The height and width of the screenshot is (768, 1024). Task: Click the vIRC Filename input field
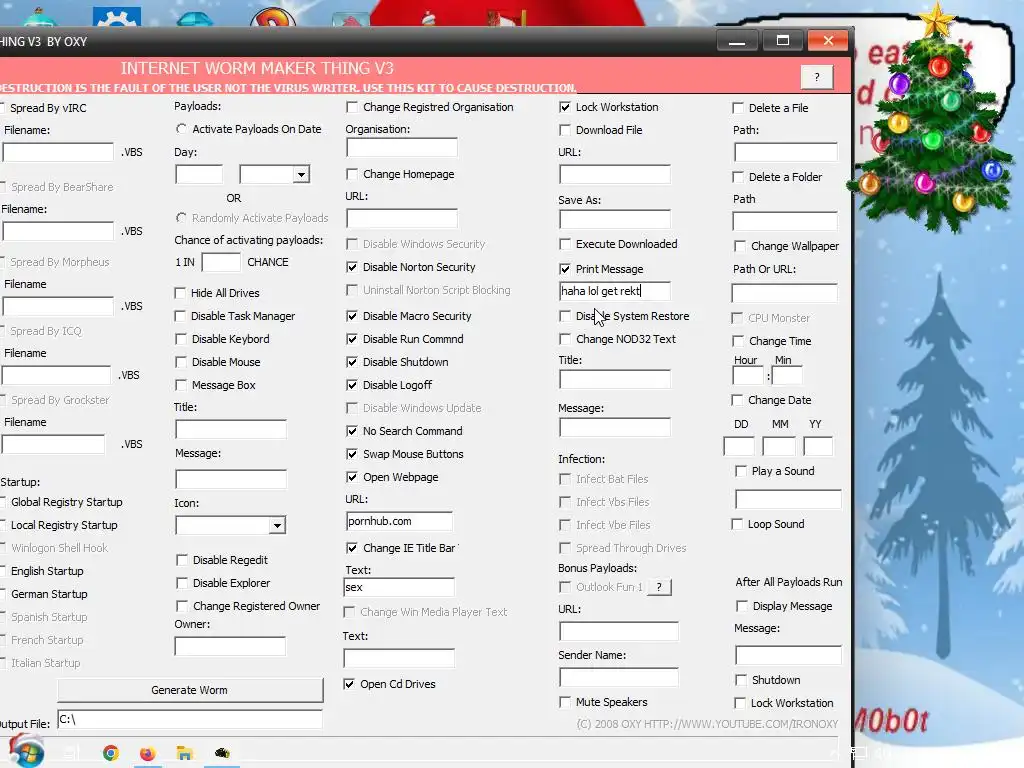tap(58, 152)
